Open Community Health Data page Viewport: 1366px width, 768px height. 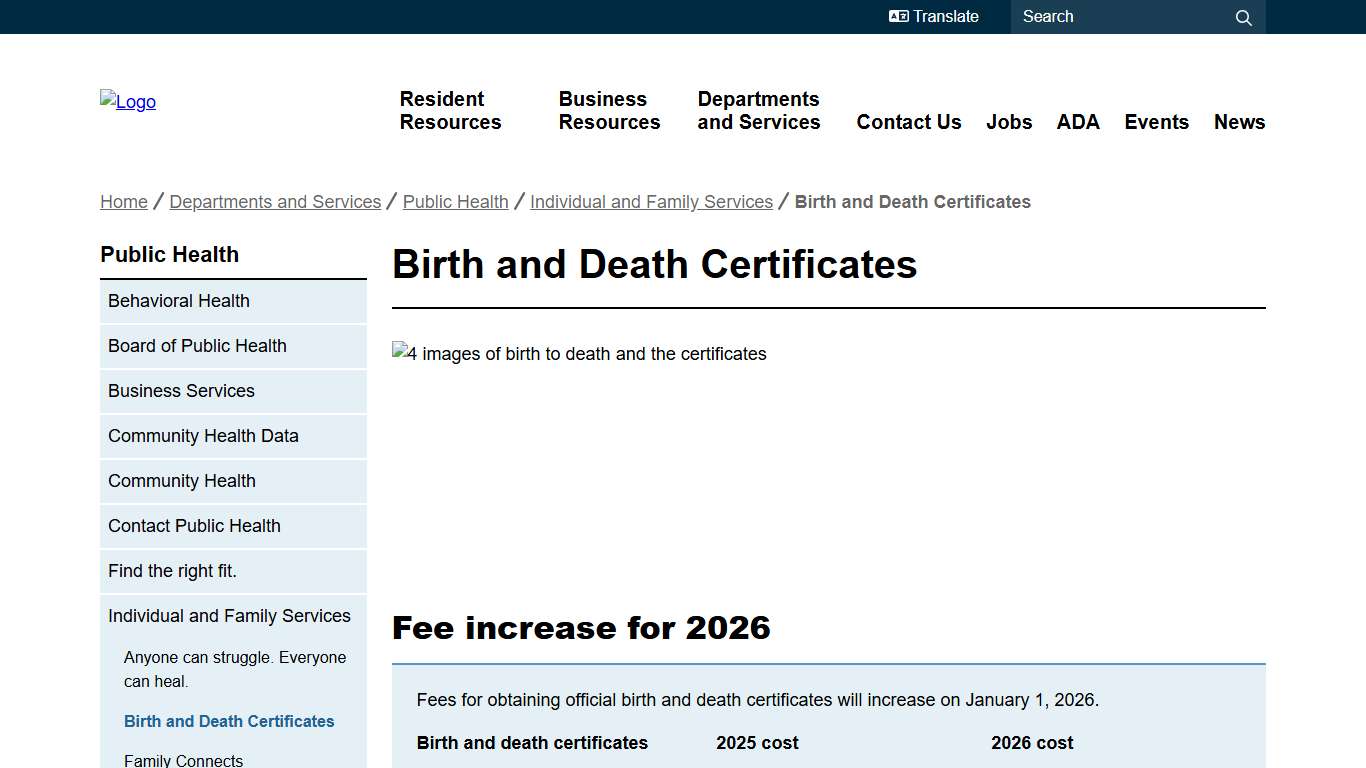tap(203, 436)
